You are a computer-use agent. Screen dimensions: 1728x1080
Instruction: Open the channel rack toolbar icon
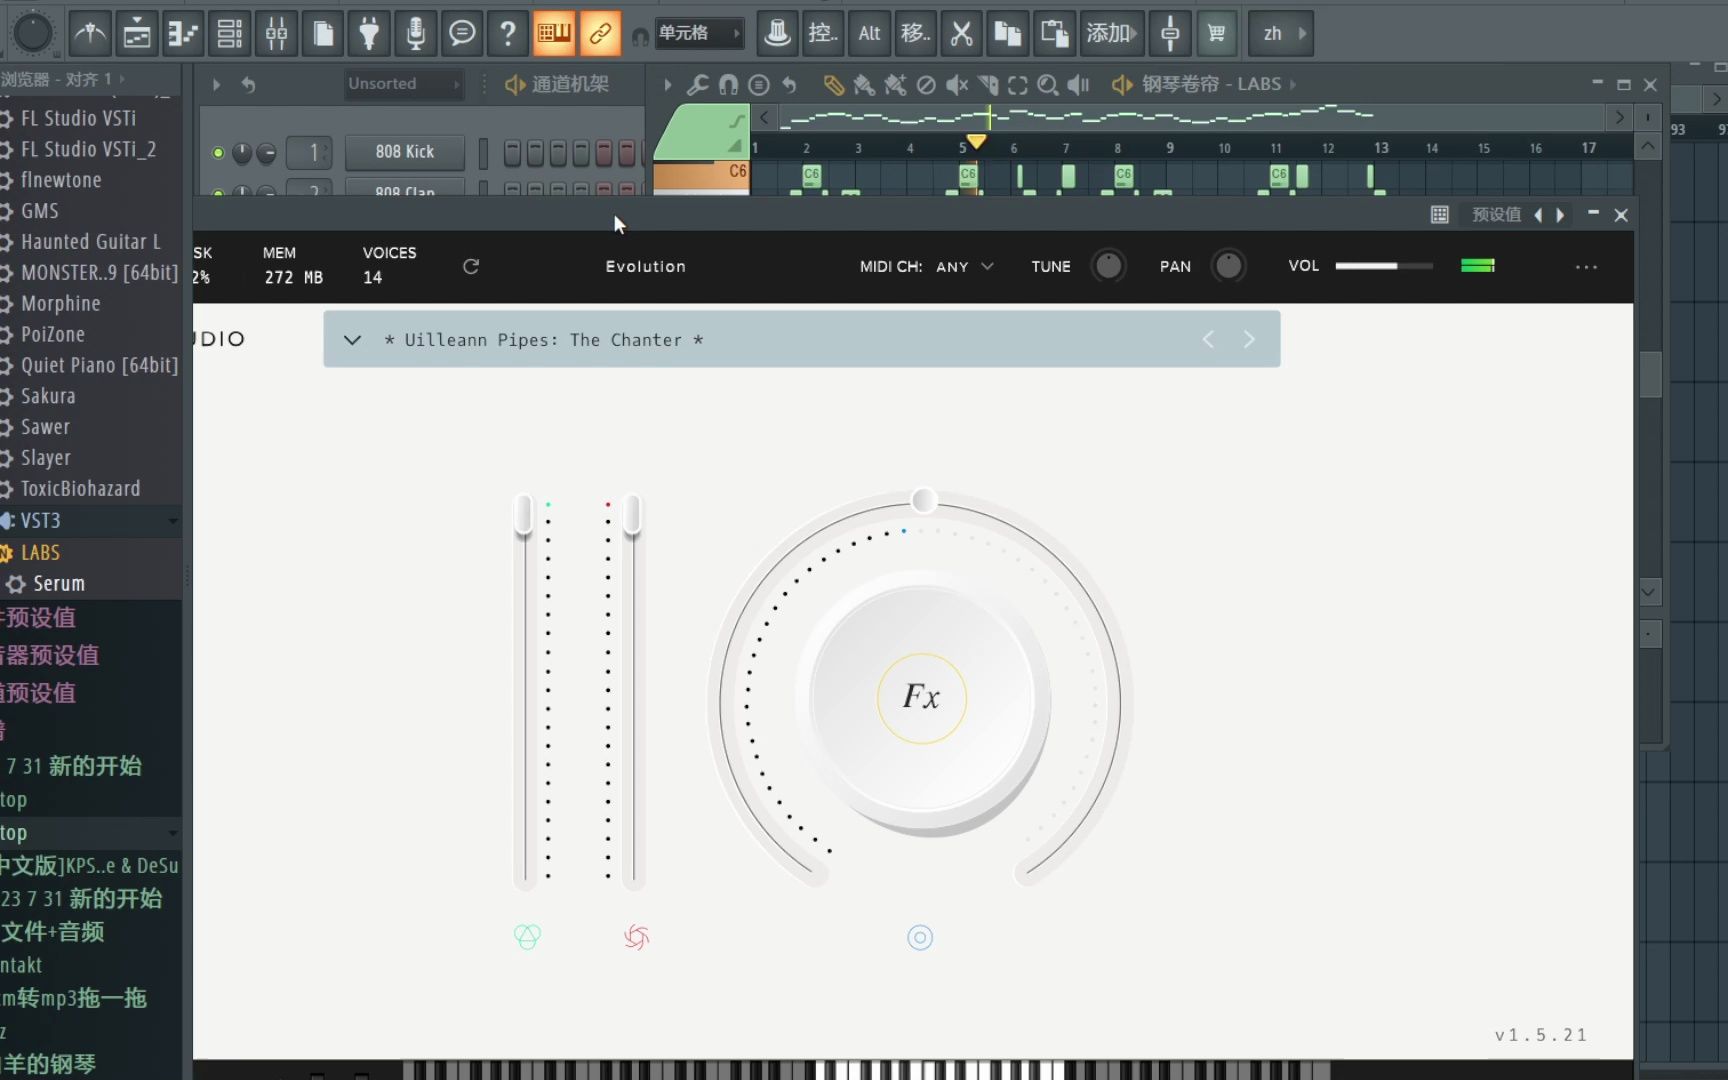click(x=229, y=33)
